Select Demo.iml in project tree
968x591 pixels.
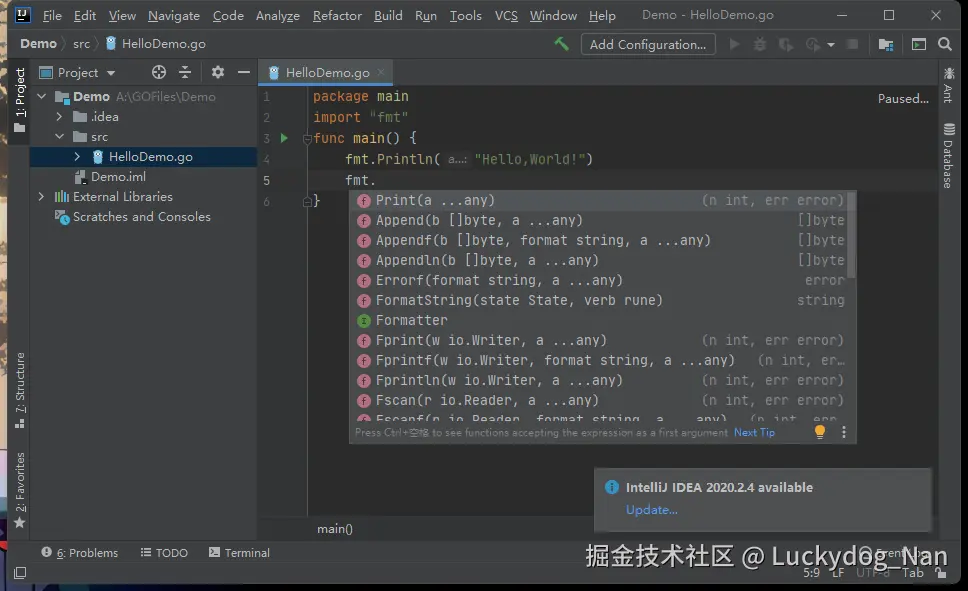click(118, 177)
